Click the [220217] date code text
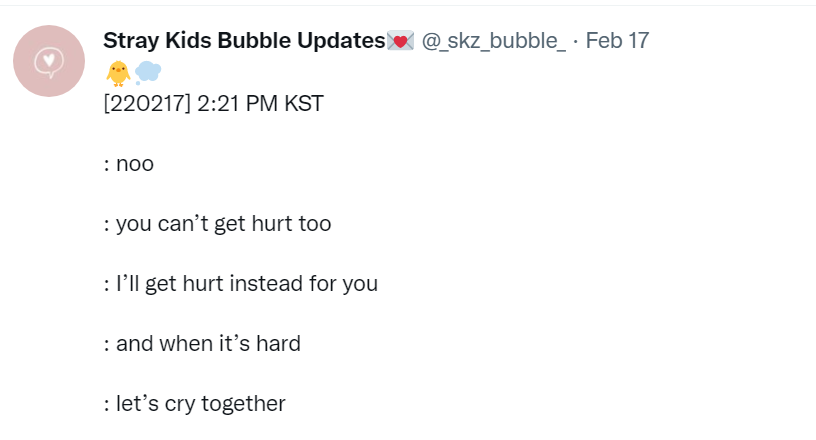Screen dimensions: 816x440 click(147, 103)
